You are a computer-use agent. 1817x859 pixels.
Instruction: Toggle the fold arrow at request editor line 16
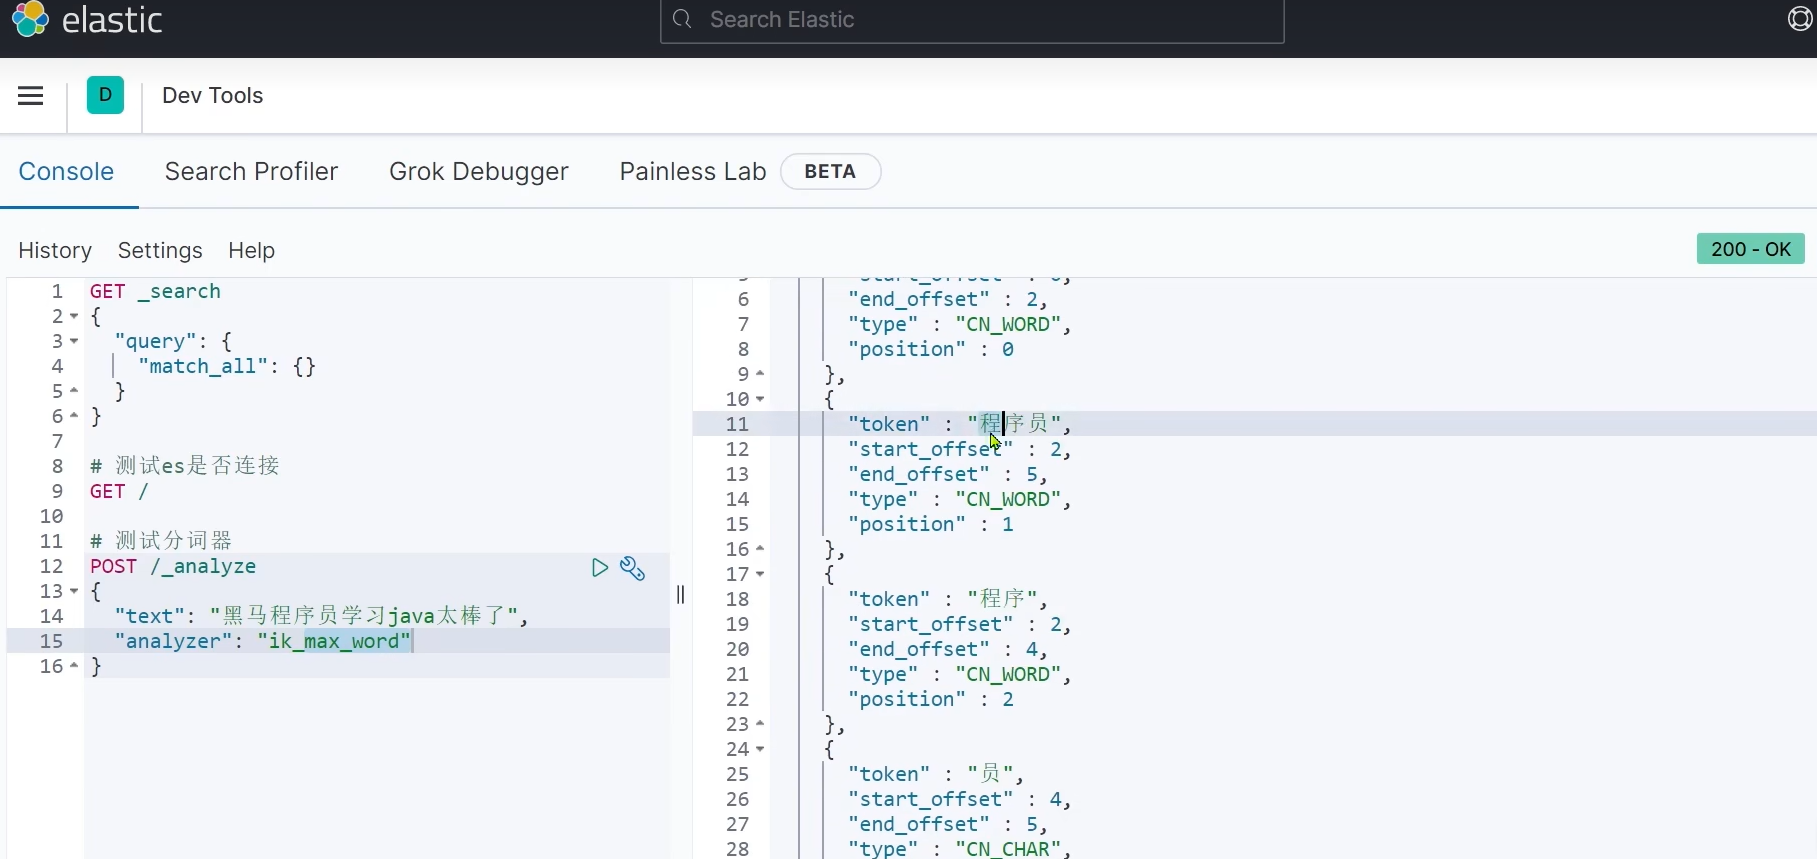[74, 666]
